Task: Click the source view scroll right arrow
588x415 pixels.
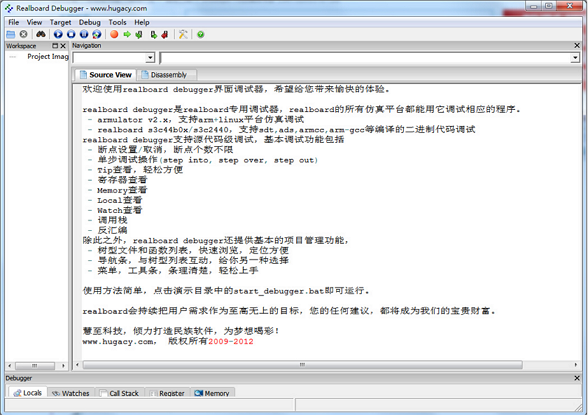Action: coord(576,365)
